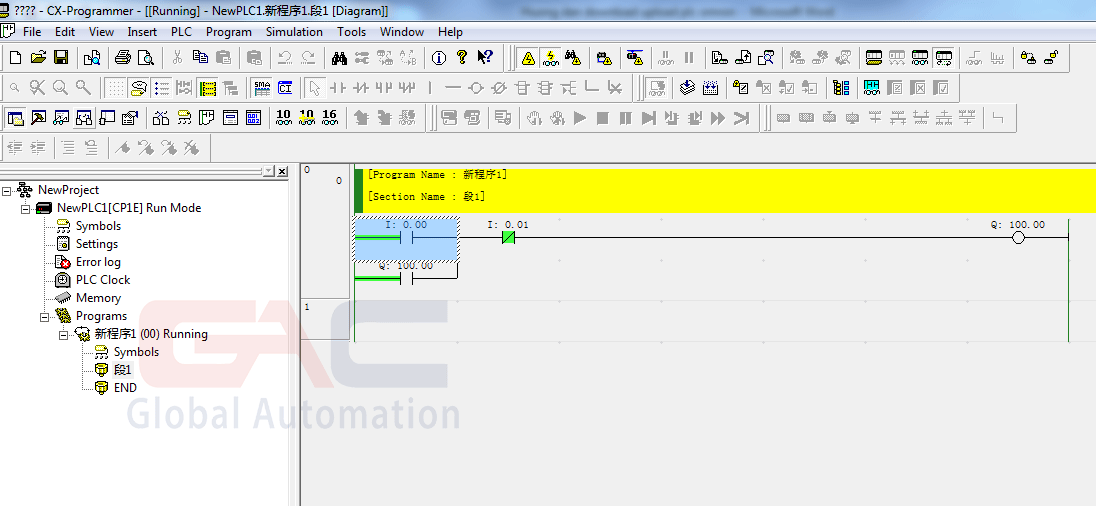
Task: Open the workspace panel dropdown arrow
Action: click(x=269, y=172)
